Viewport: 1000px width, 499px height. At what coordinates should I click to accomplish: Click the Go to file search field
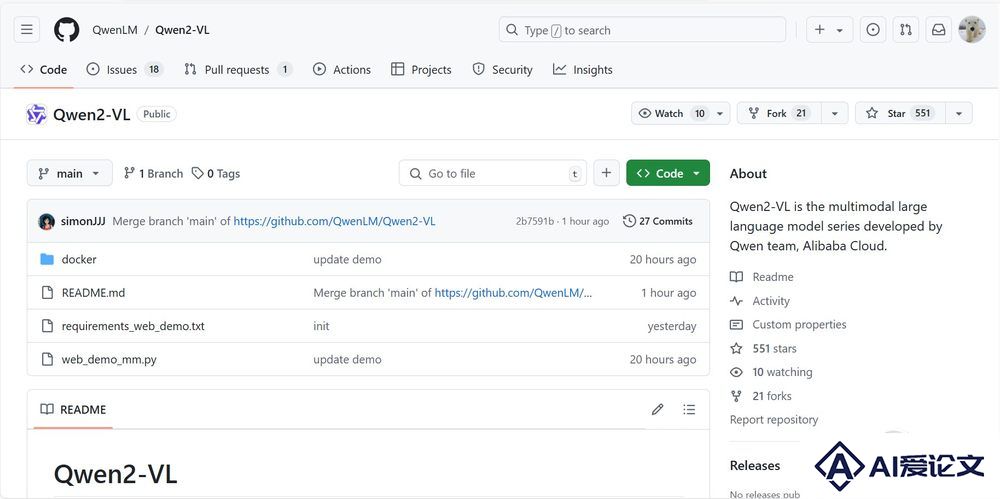[x=493, y=173]
